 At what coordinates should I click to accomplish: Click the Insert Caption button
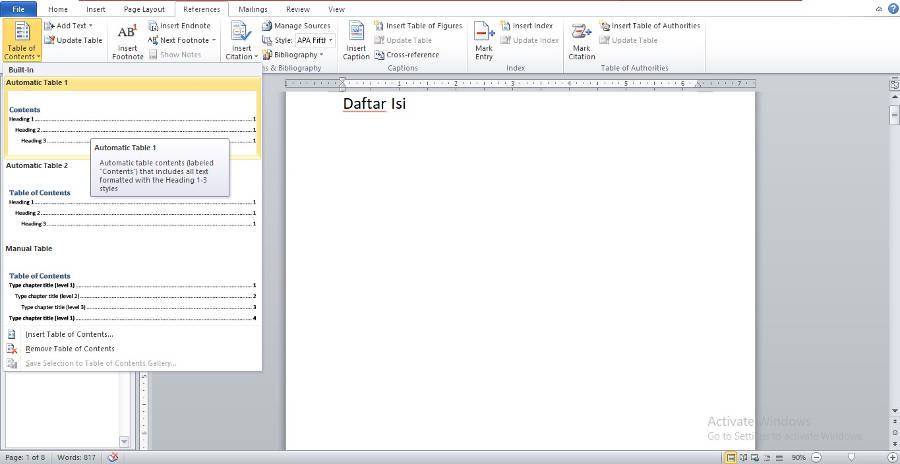pyautogui.click(x=356, y=40)
